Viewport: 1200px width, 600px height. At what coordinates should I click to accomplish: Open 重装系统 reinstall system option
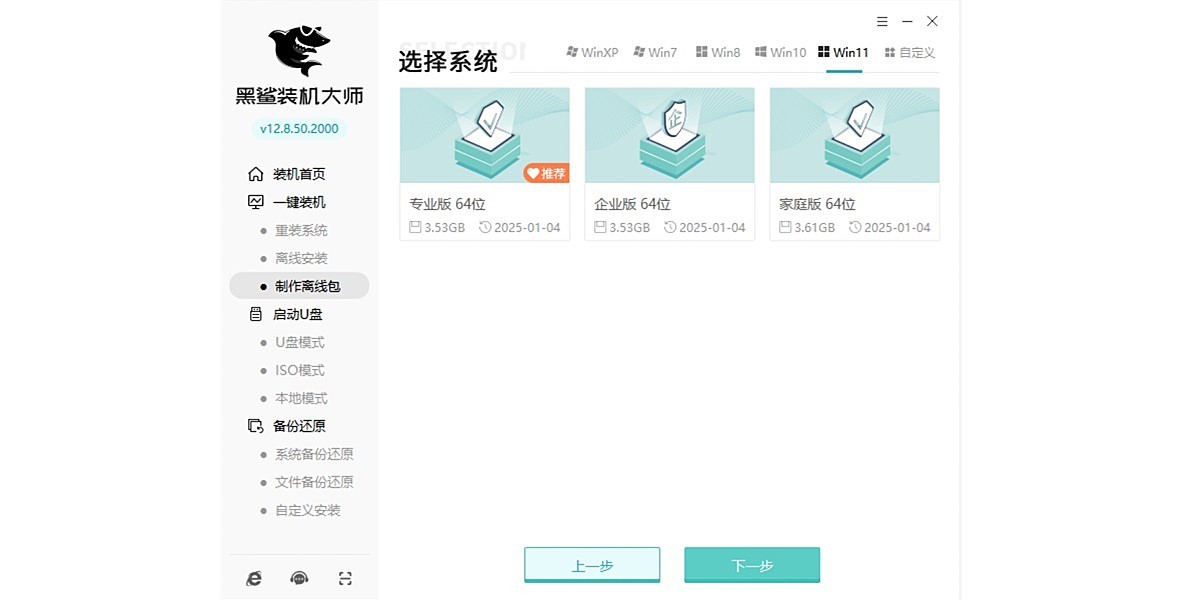[302, 230]
